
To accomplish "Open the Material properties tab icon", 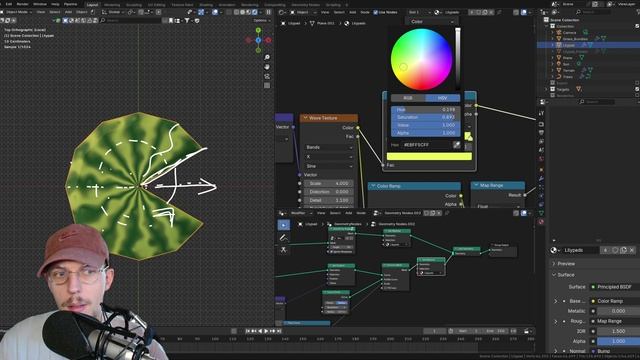I will coord(541,222).
